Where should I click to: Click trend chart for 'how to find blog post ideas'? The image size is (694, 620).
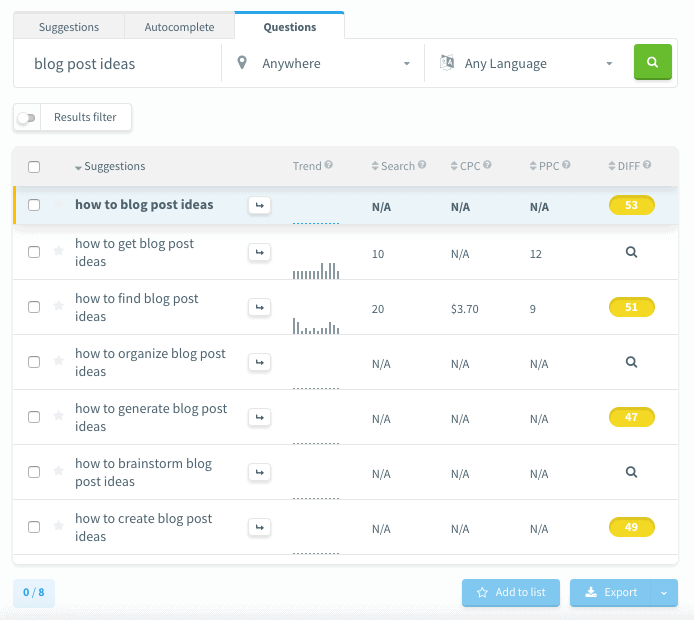pyautogui.click(x=316, y=326)
